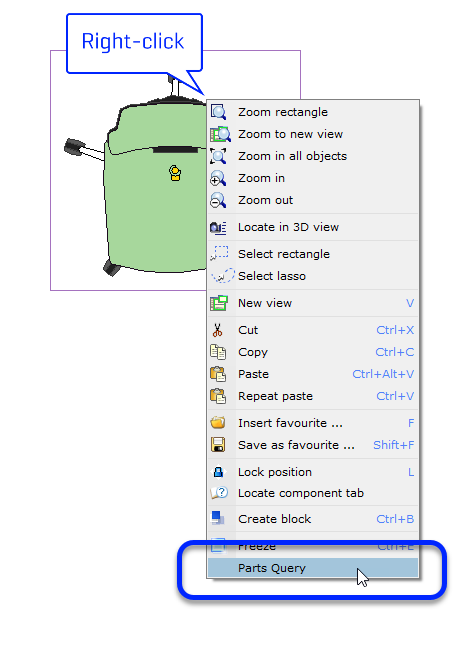The image size is (475, 648).
Task: Click the Ctrl+X shortcut text
Action: click(395, 330)
